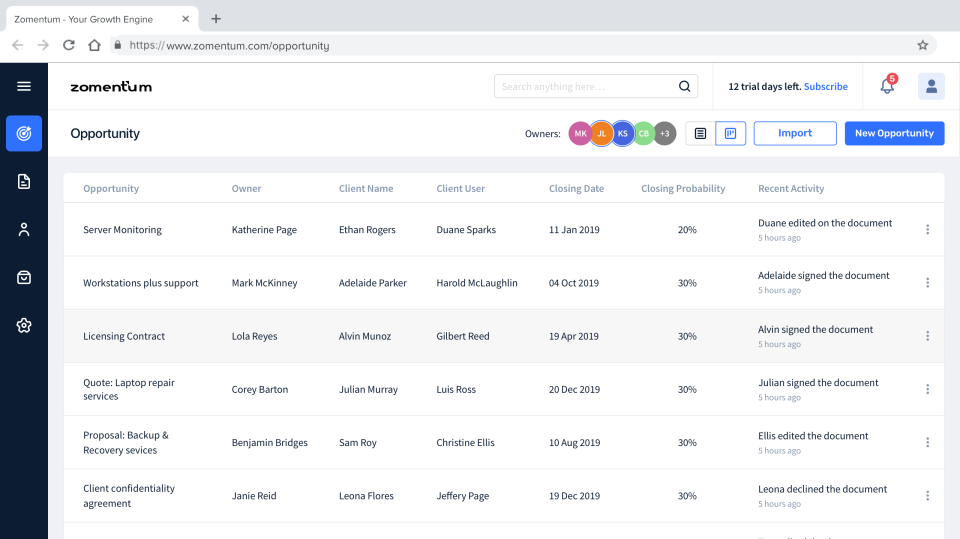Open the hamburger menu in sidebar
Screen dimensions: 960x539
[x=24, y=86]
